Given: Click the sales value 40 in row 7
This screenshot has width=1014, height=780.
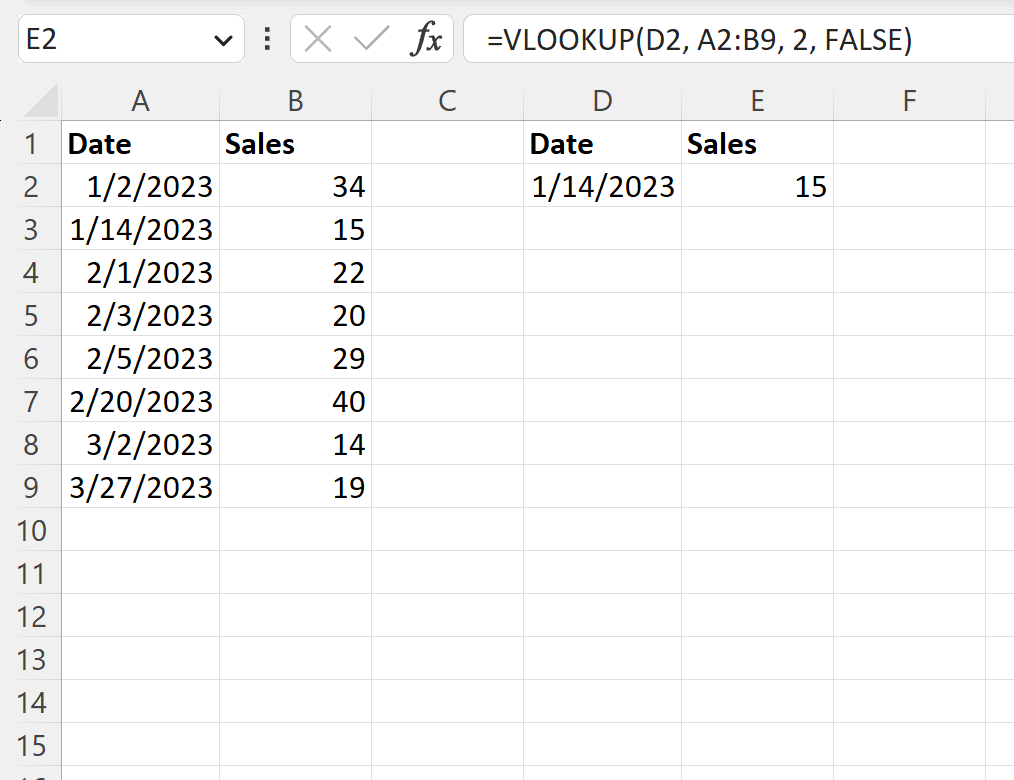Looking at the screenshot, I should tap(295, 401).
